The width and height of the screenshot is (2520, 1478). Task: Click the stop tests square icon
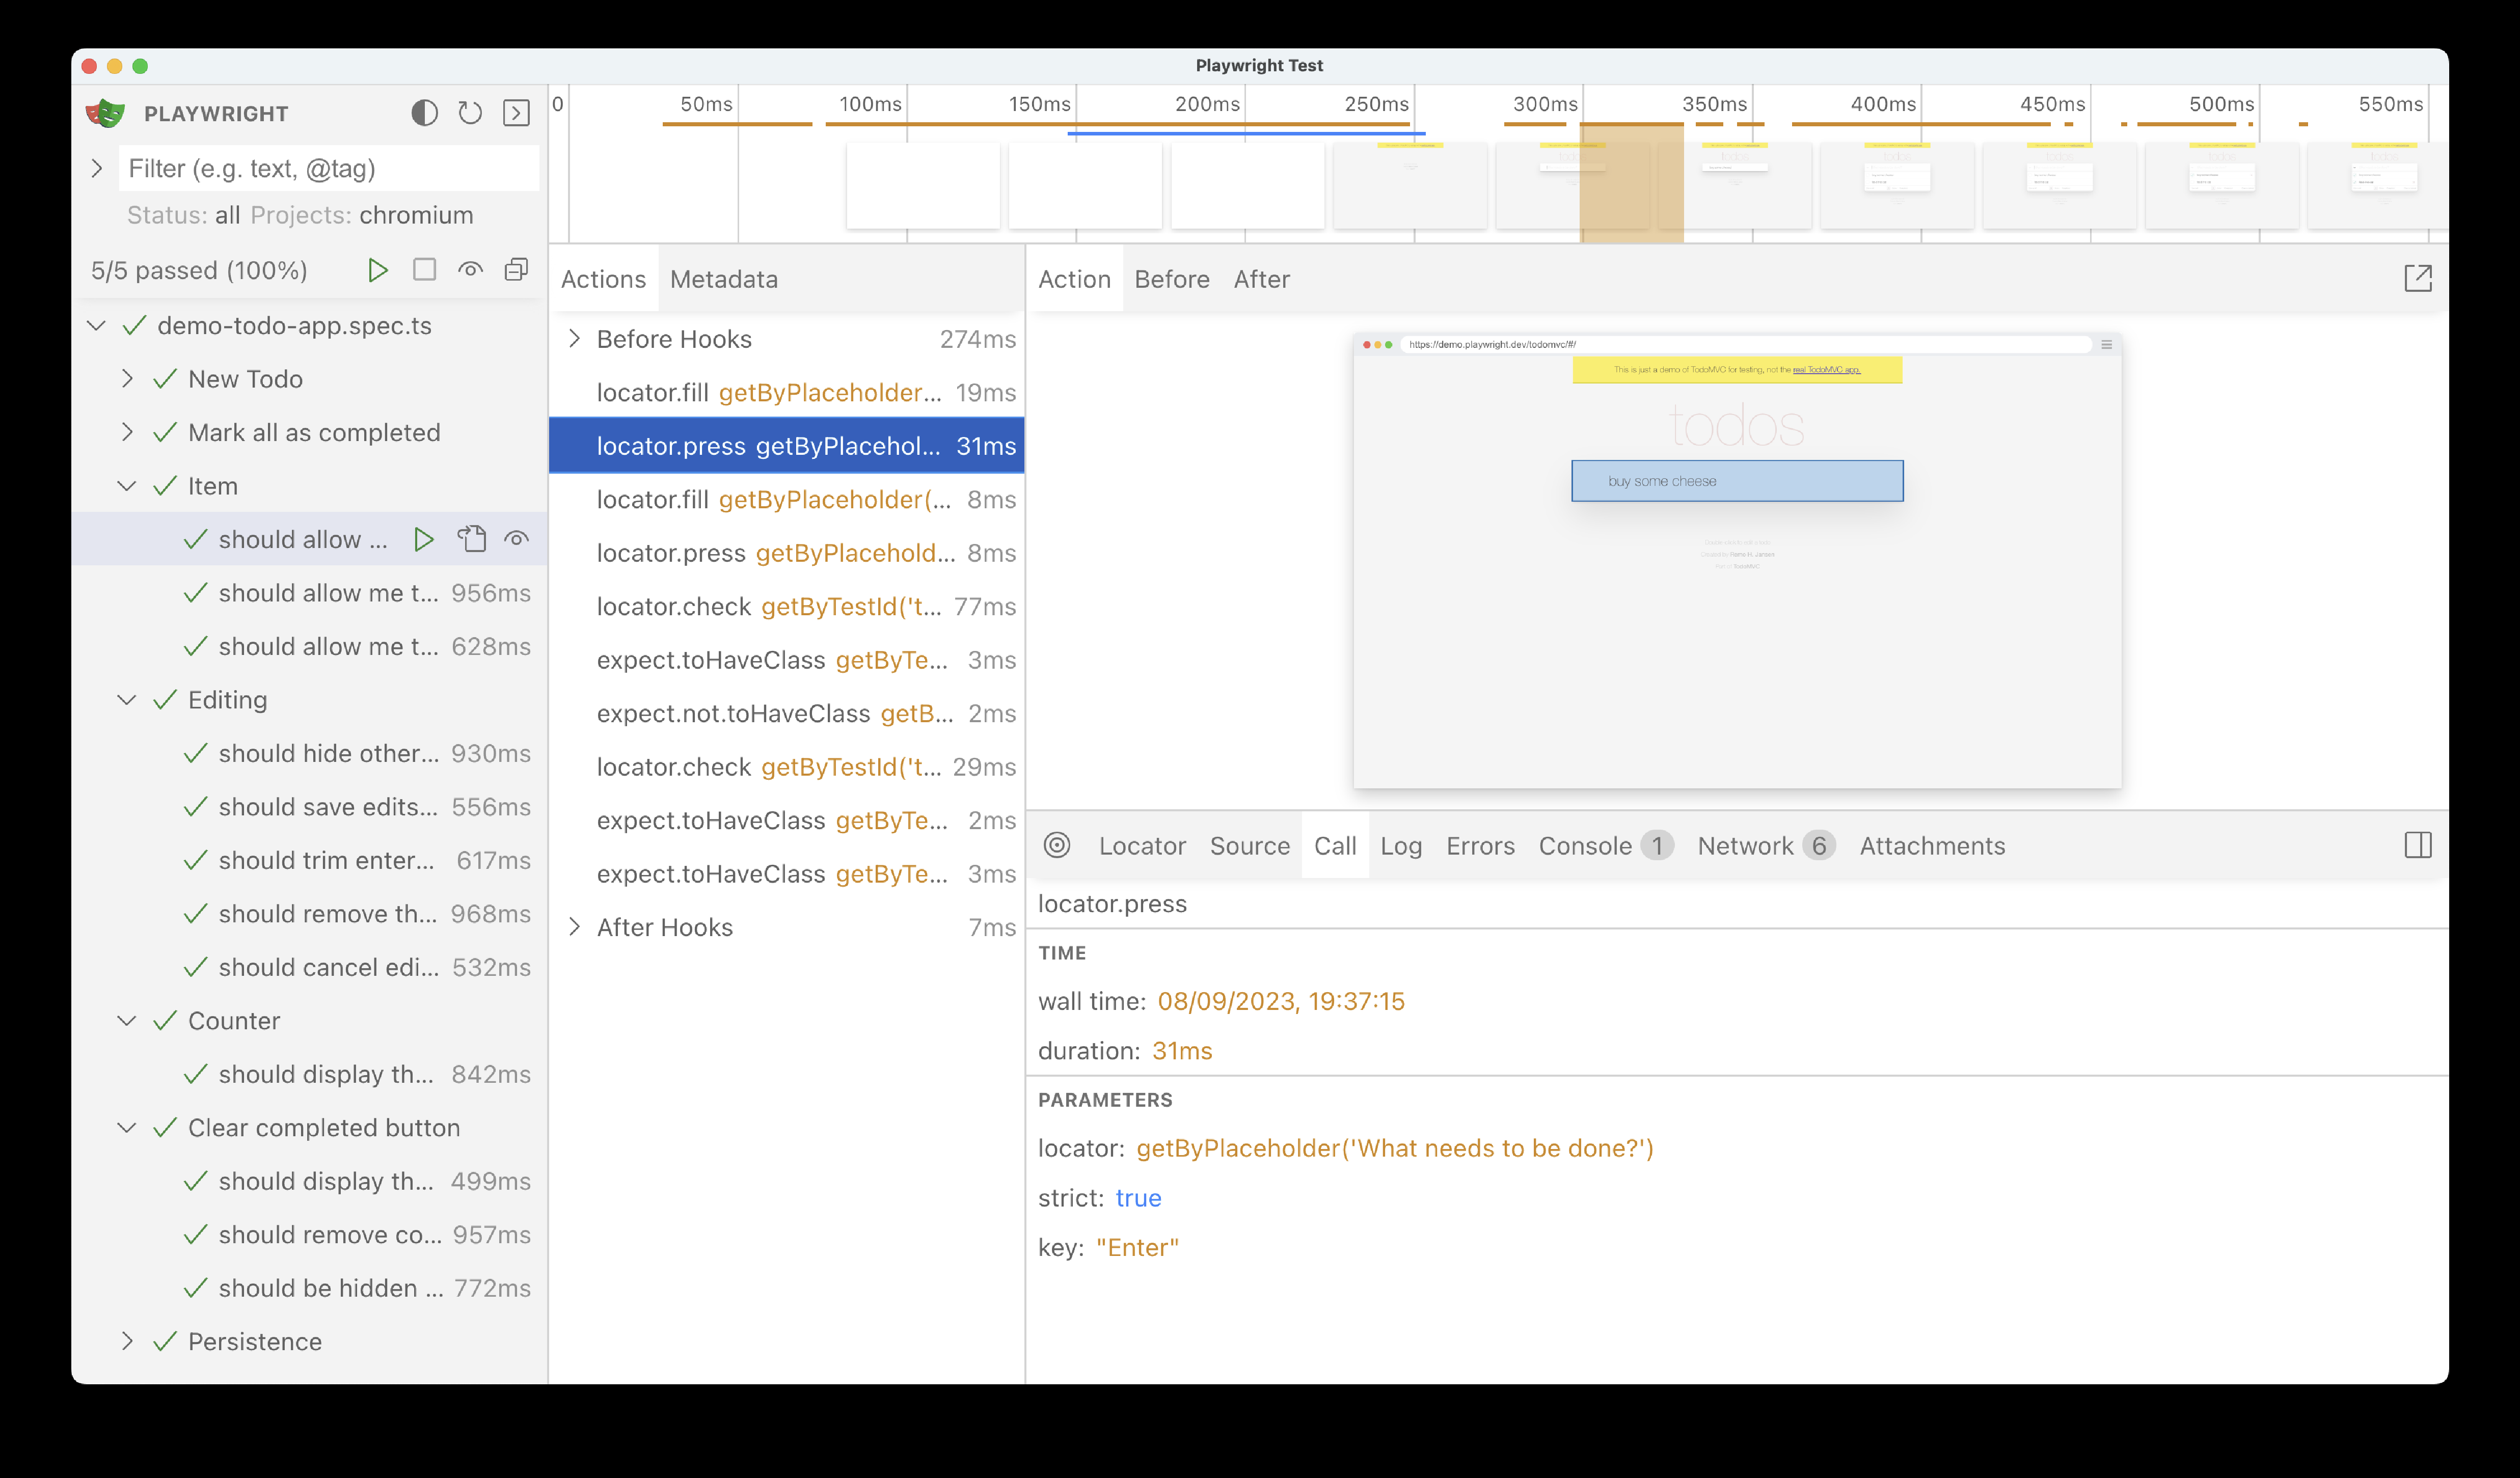[424, 270]
